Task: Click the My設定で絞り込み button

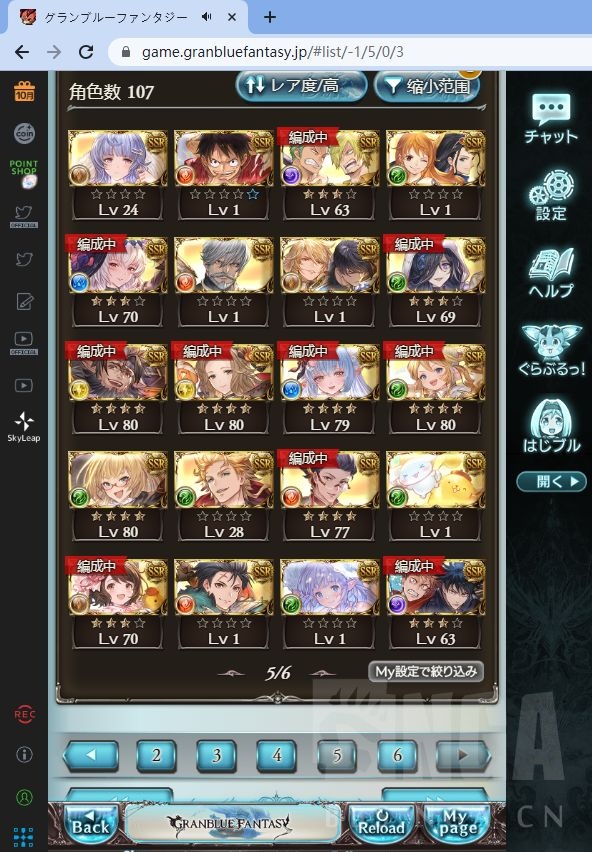Action: point(426,672)
